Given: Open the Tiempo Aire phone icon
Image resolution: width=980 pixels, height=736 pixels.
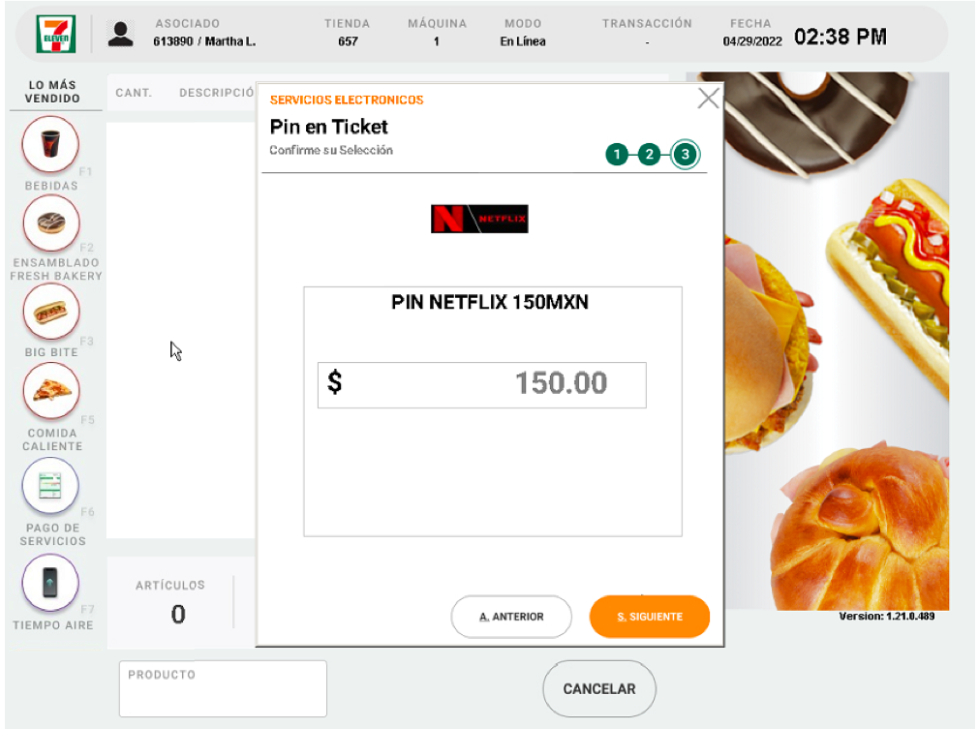Looking at the screenshot, I should (51, 582).
